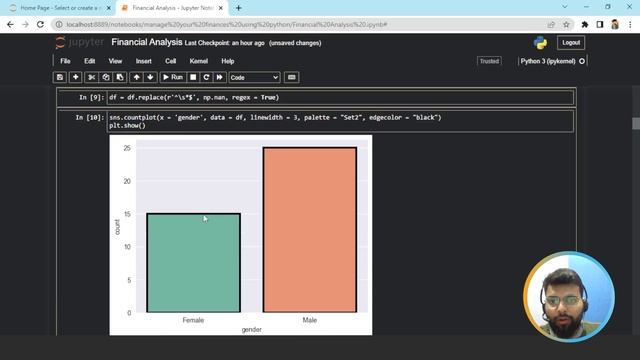640x360 pixels.
Task: Open the File menu
Action: 65,61
